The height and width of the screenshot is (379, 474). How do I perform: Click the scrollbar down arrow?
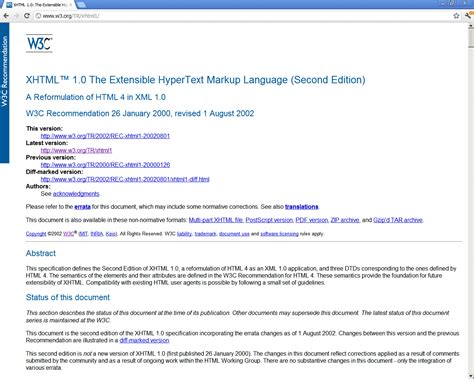click(471, 376)
